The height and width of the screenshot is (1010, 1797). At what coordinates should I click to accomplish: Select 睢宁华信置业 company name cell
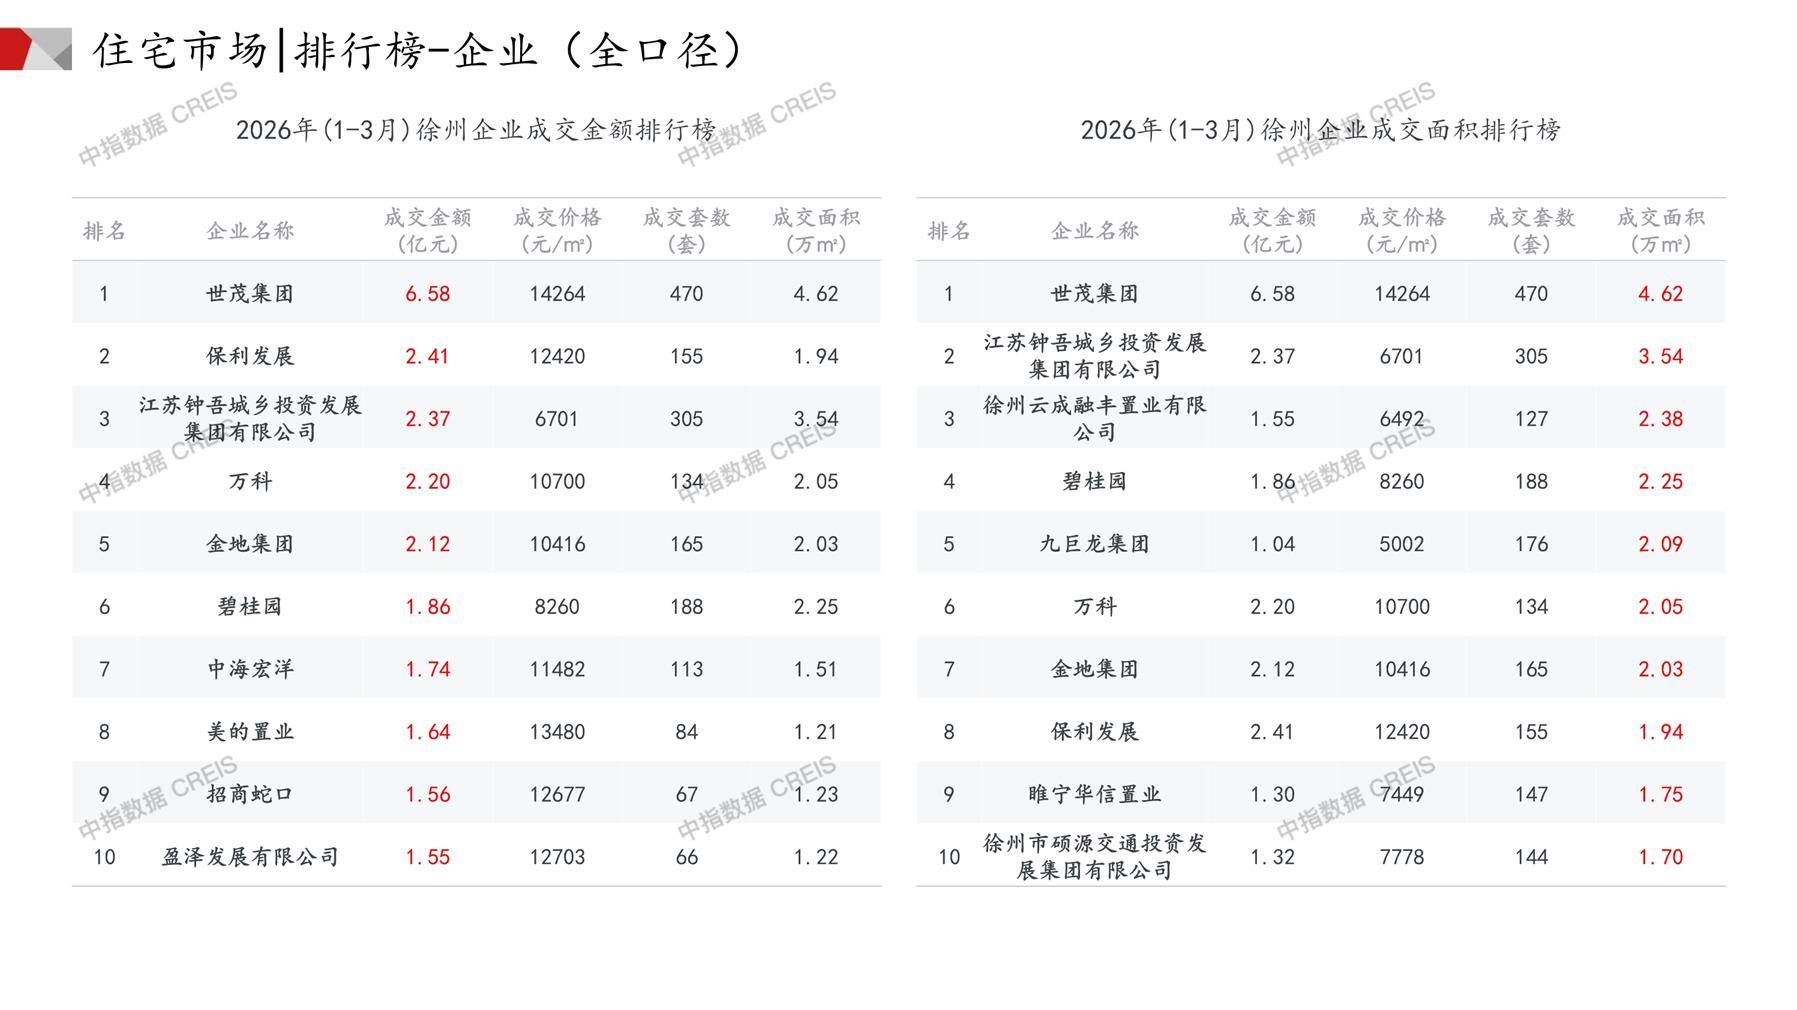1094,794
